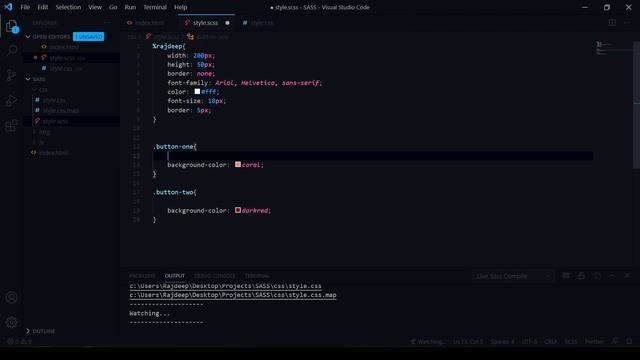
Task: Open the Run and Debug view
Action: pos(11,100)
